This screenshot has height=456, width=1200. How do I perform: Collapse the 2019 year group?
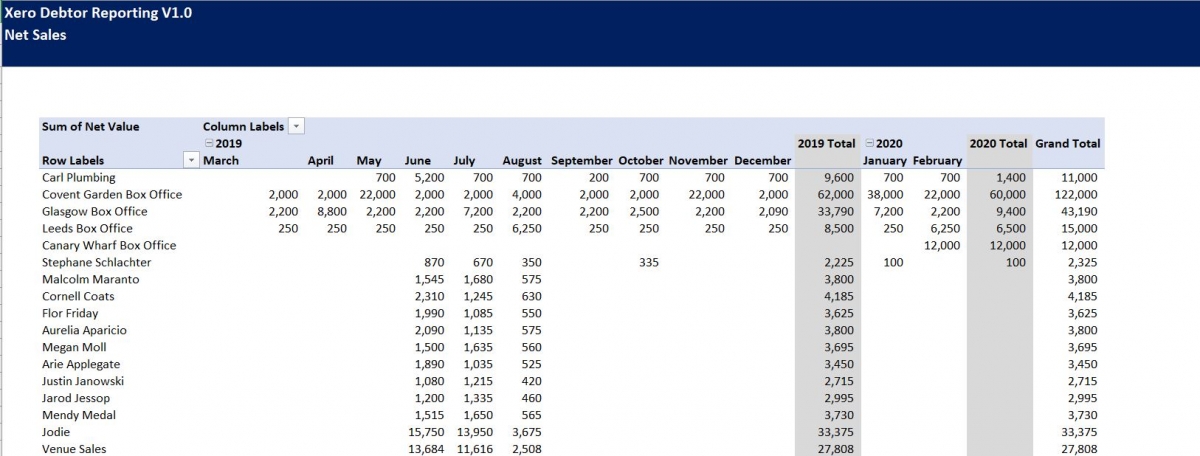pyautogui.click(x=209, y=144)
